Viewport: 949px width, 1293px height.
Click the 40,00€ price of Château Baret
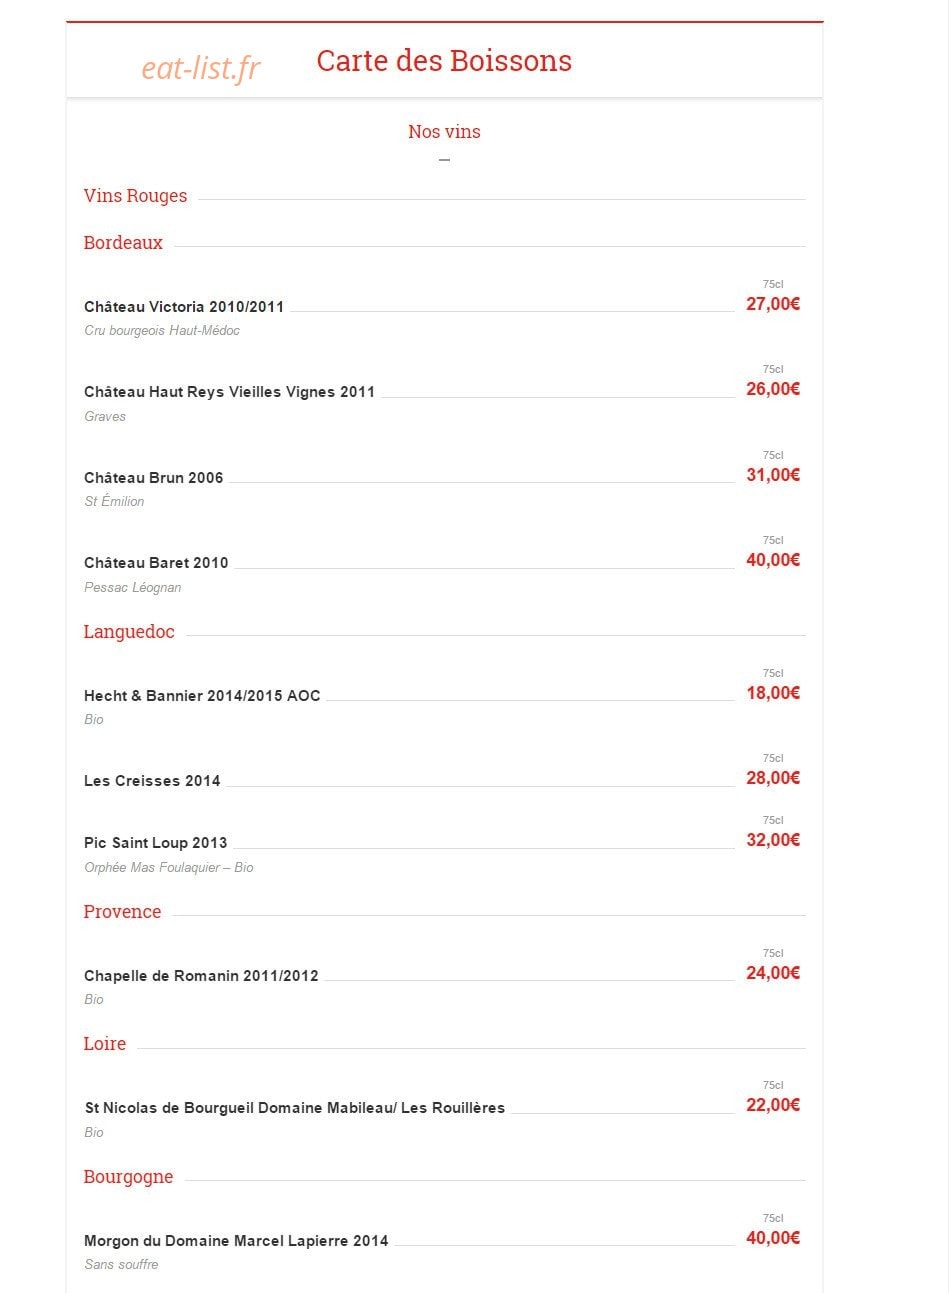tap(773, 560)
